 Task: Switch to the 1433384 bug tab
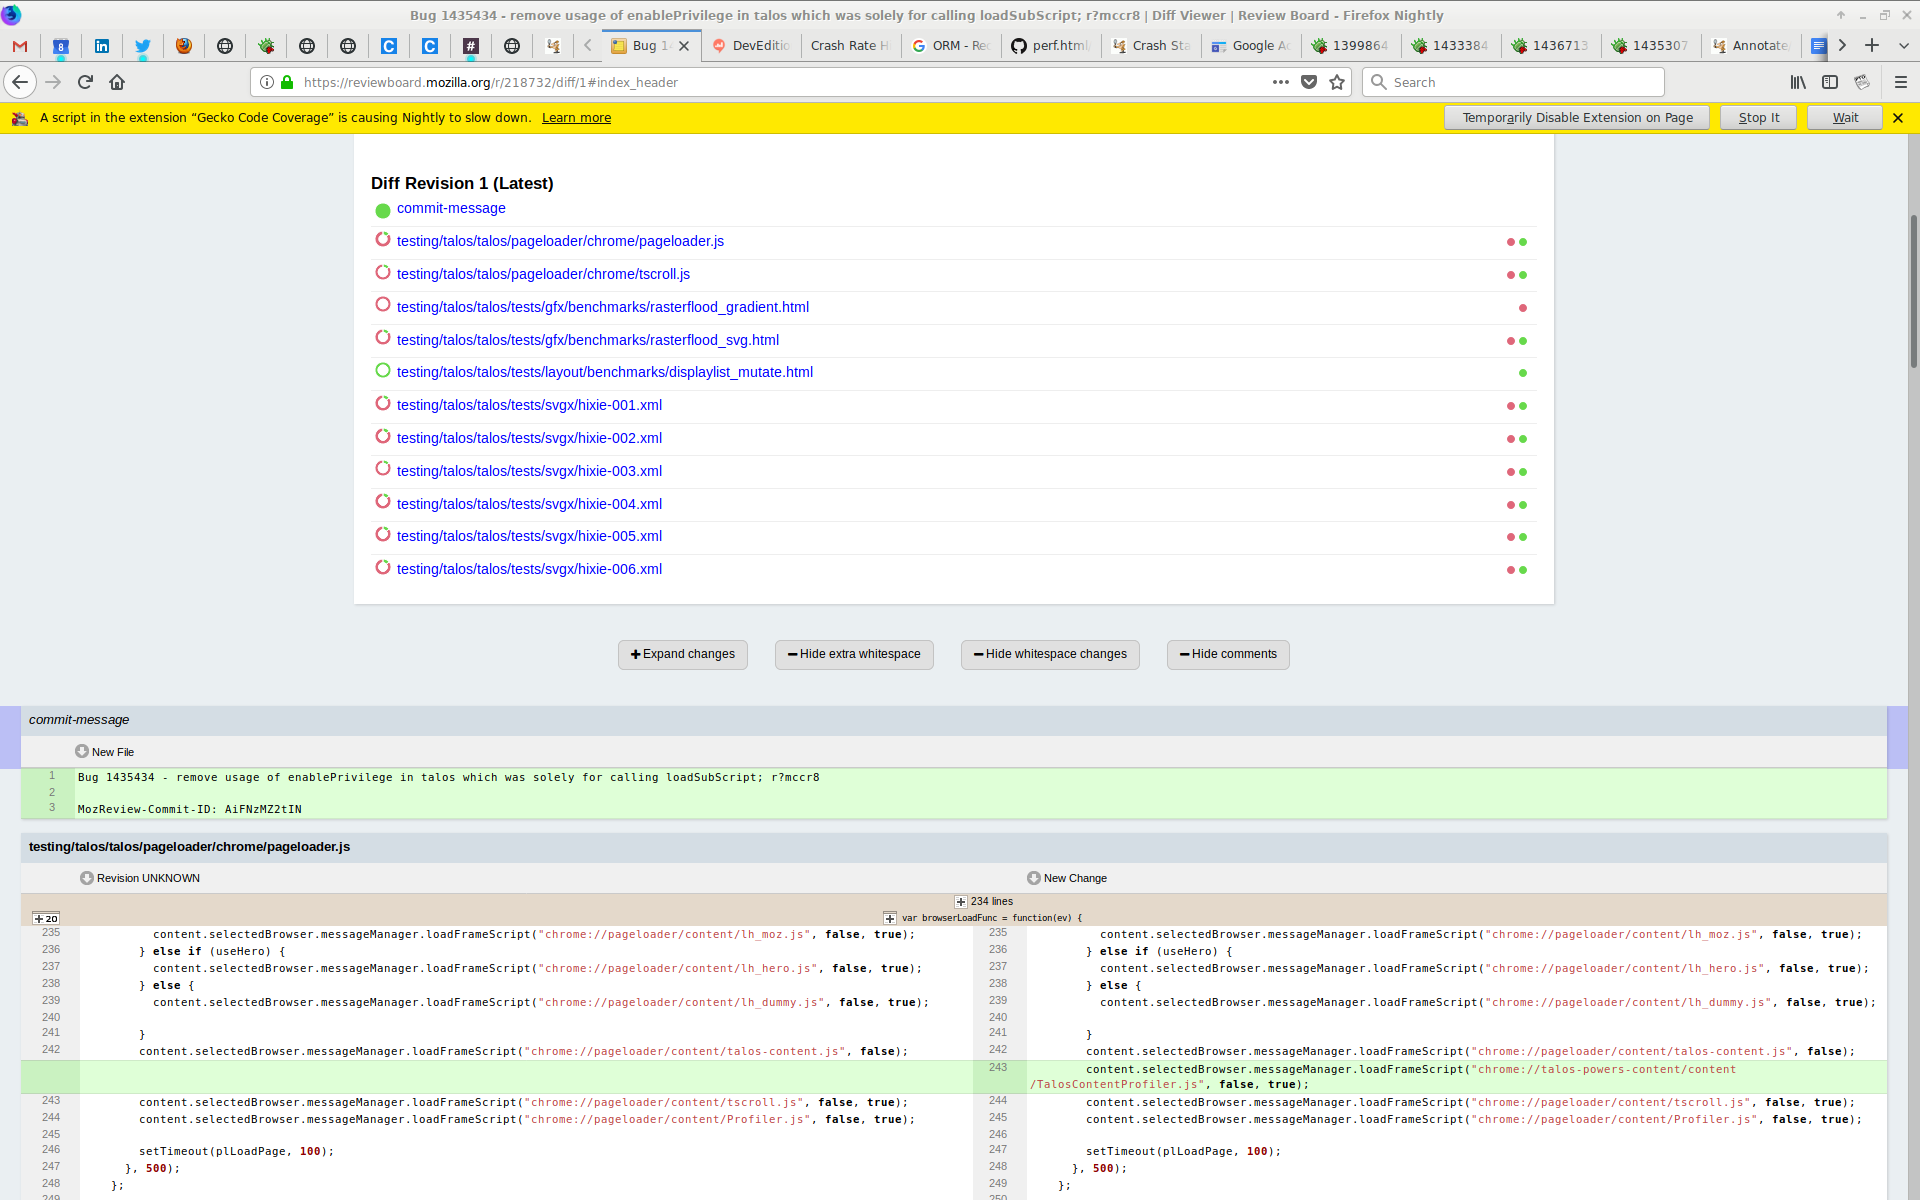point(1450,45)
